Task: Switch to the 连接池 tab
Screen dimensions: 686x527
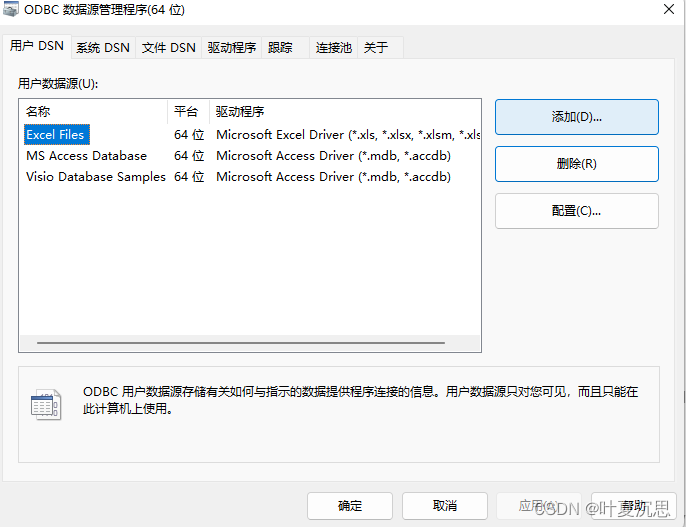Action: click(x=333, y=47)
